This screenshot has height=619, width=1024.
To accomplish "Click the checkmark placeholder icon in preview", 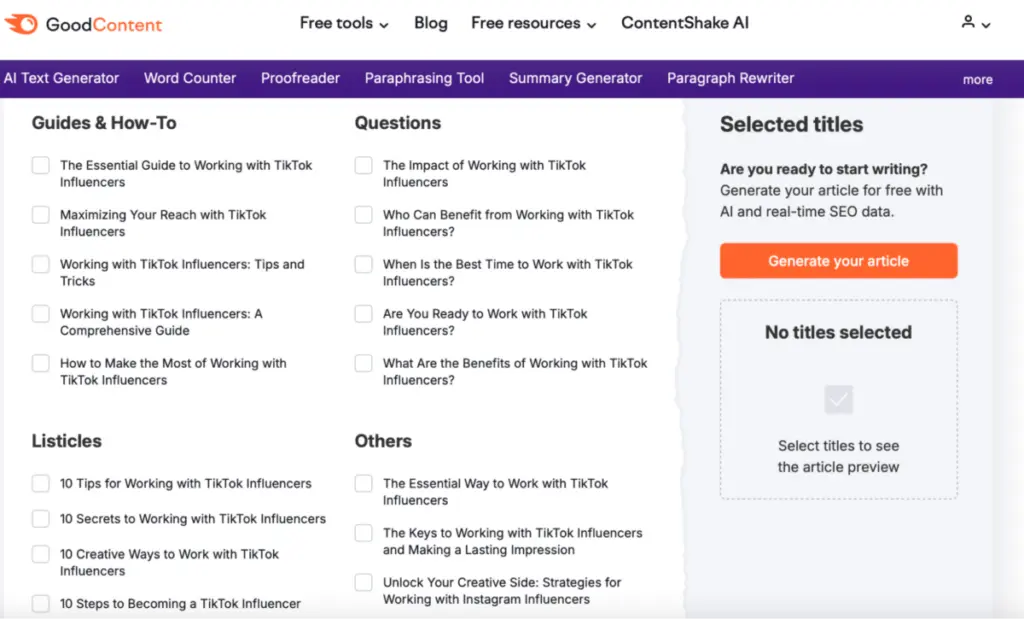I will pos(838,400).
